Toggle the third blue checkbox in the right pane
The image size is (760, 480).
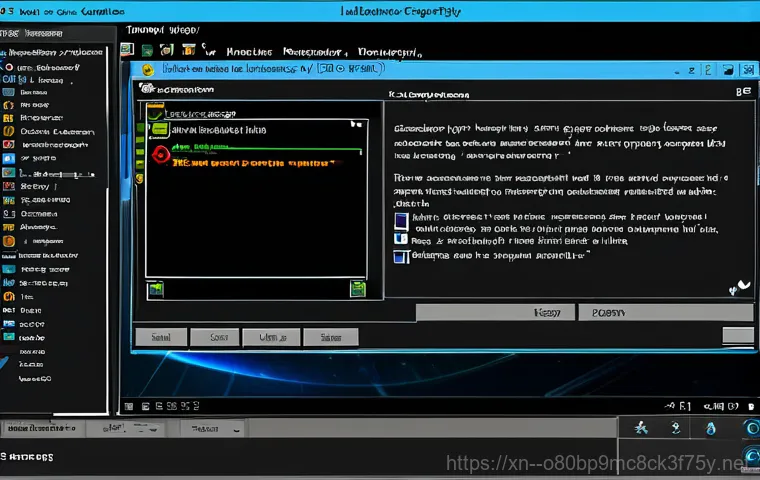pyautogui.click(x=400, y=257)
